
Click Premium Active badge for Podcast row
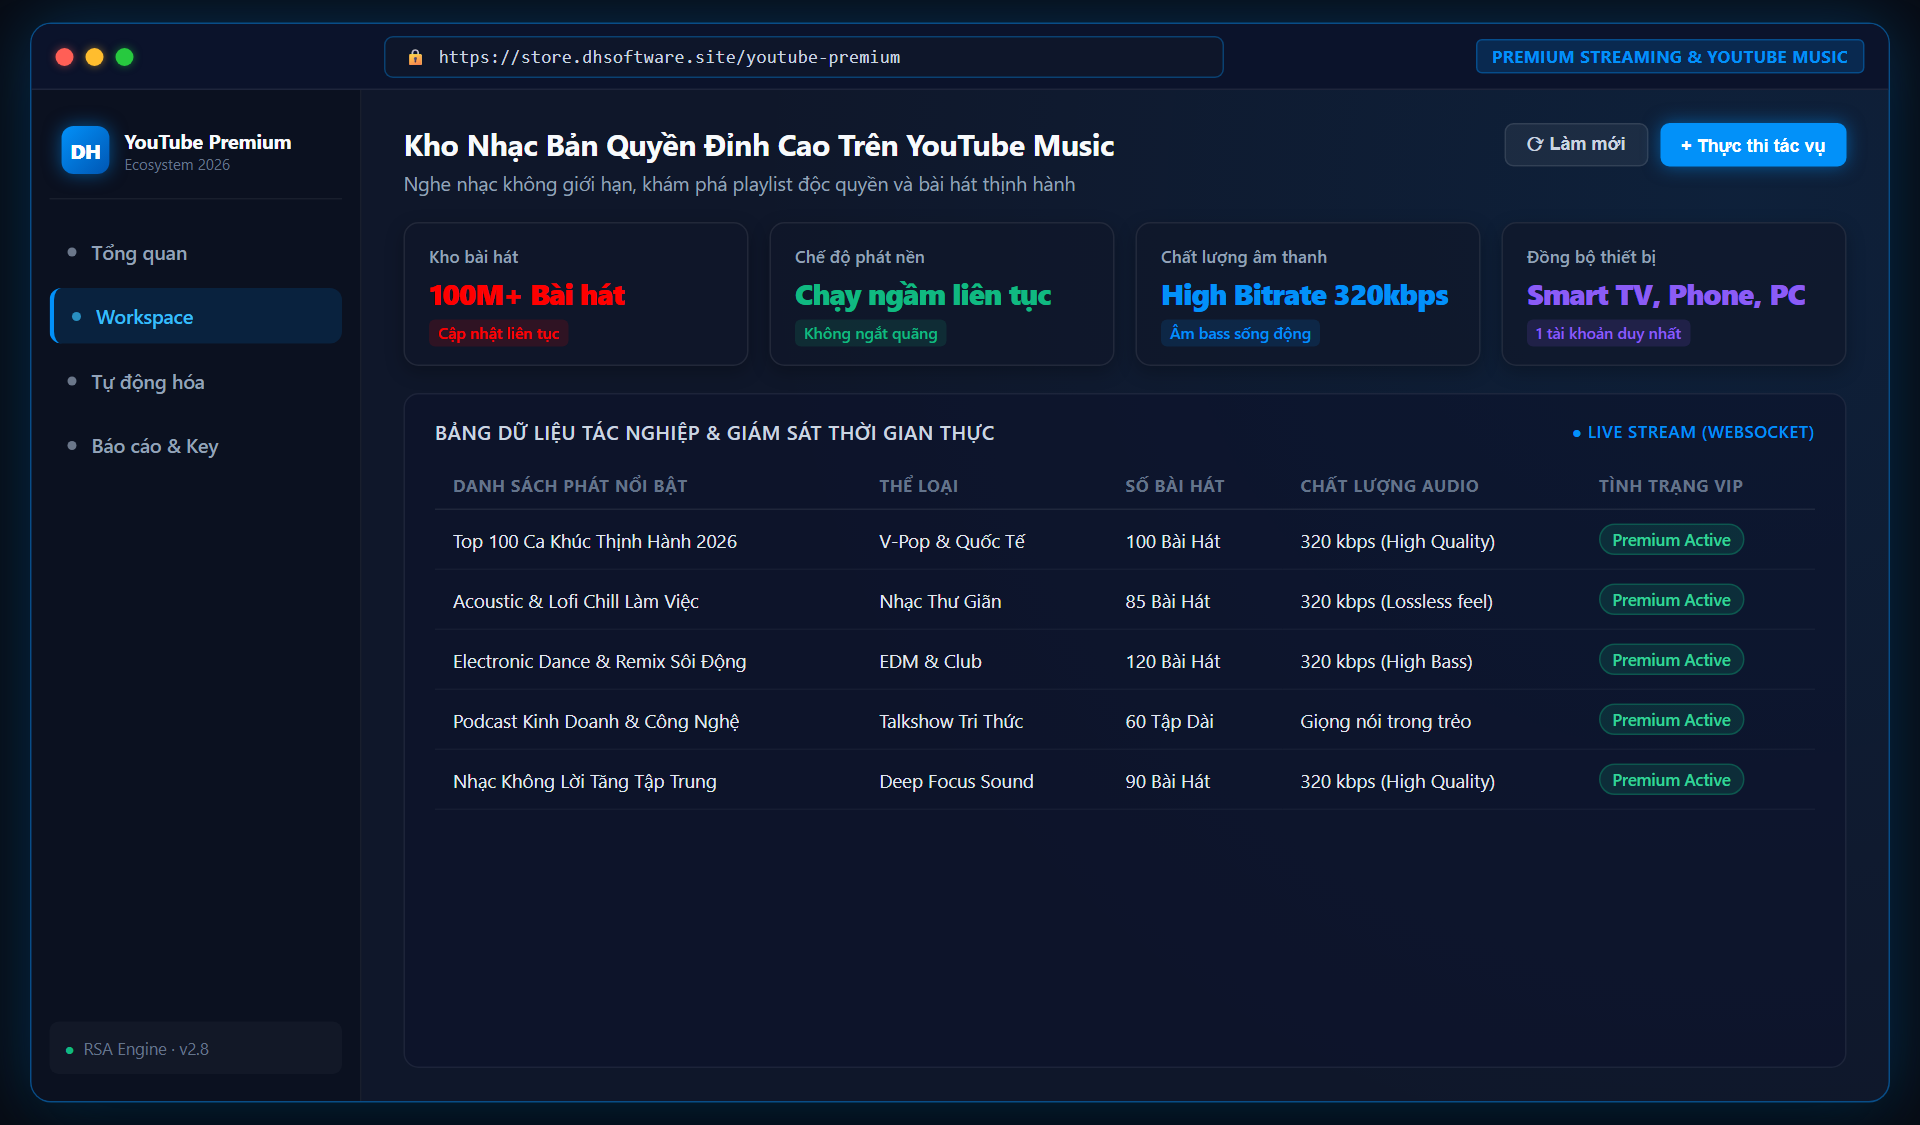click(1671, 720)
